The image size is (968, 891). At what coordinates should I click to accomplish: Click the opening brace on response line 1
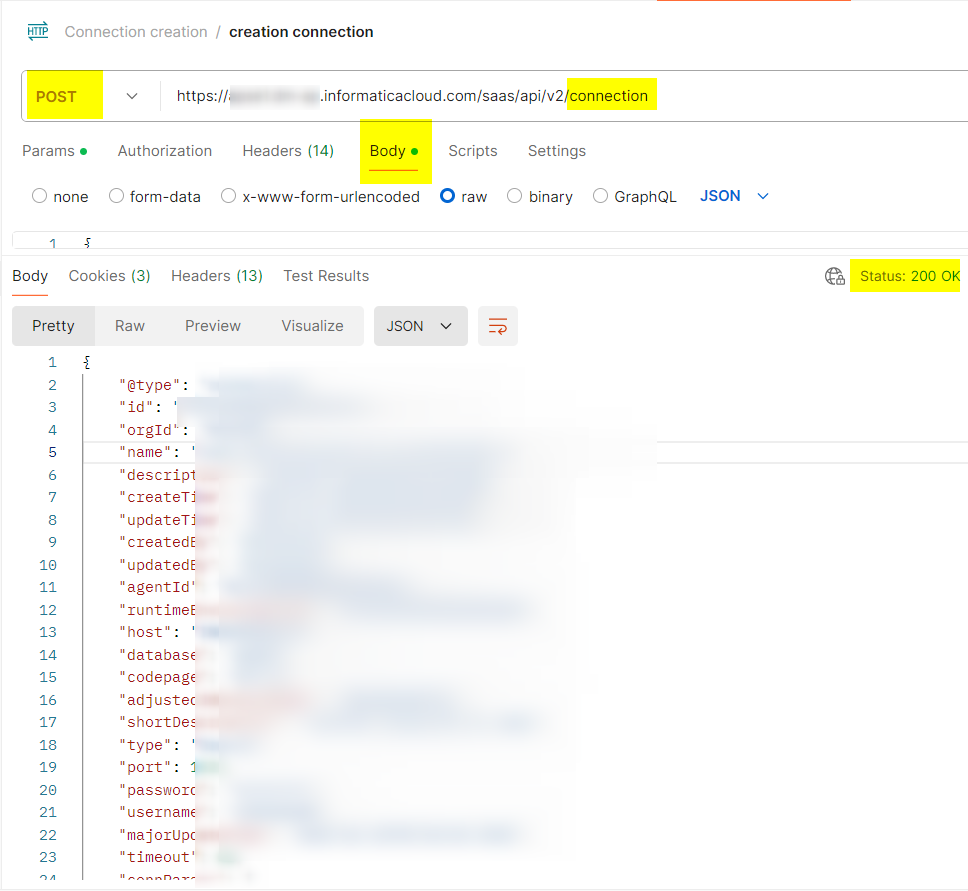(87, 362)
